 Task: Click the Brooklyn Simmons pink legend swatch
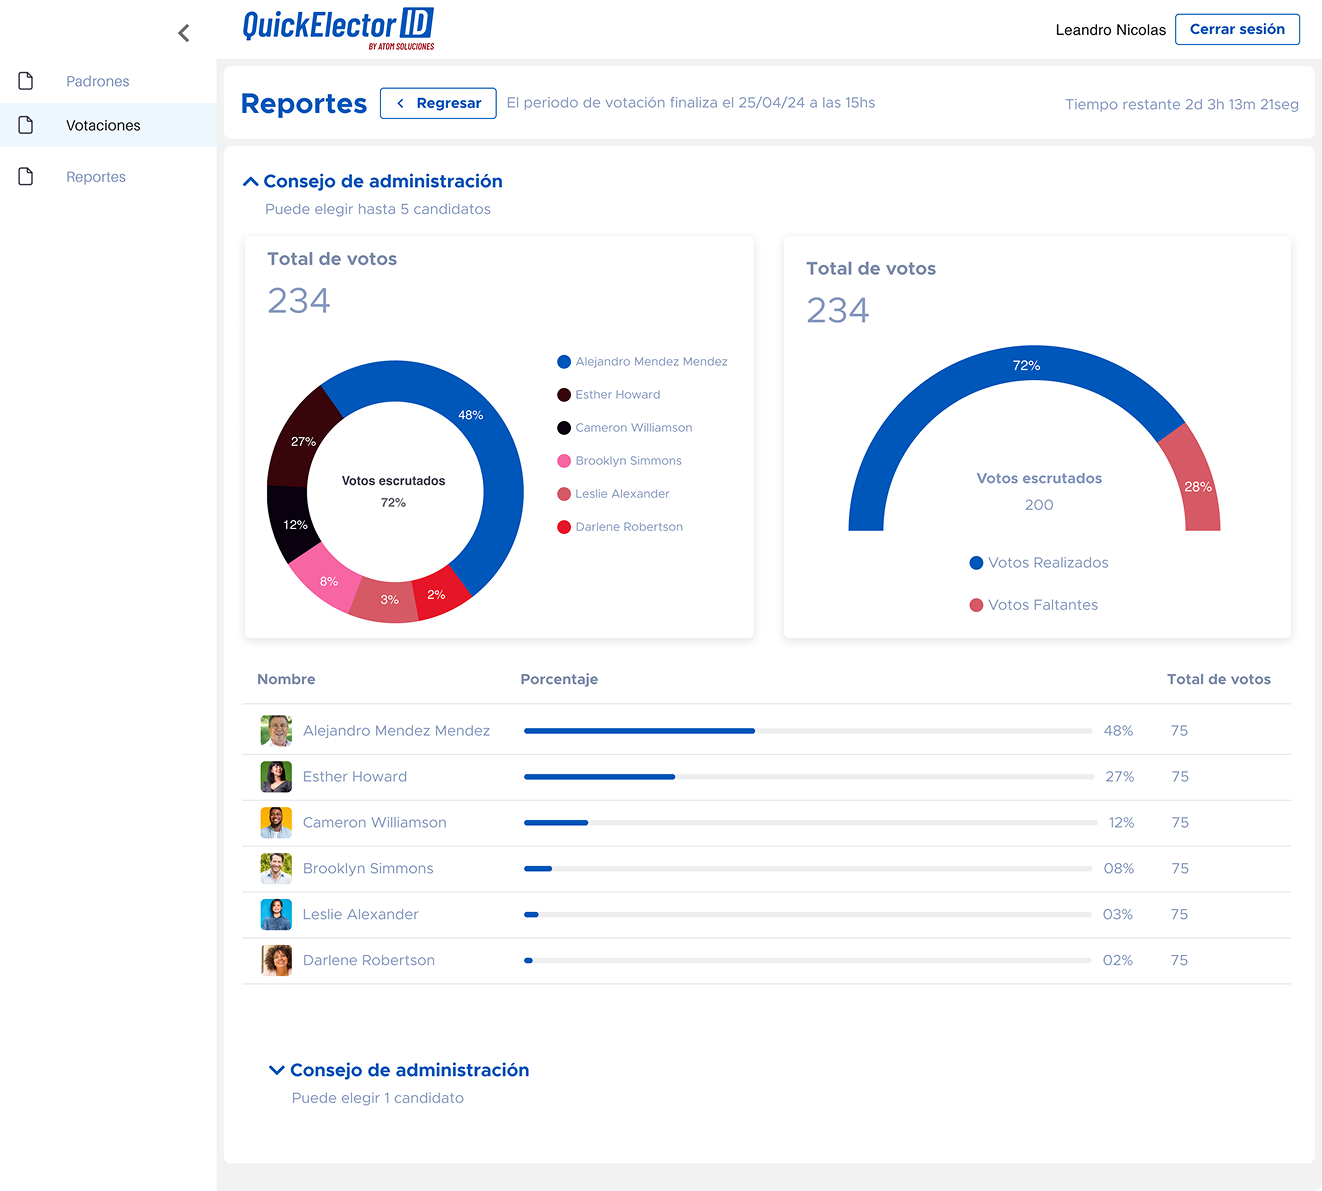point(564,461)
